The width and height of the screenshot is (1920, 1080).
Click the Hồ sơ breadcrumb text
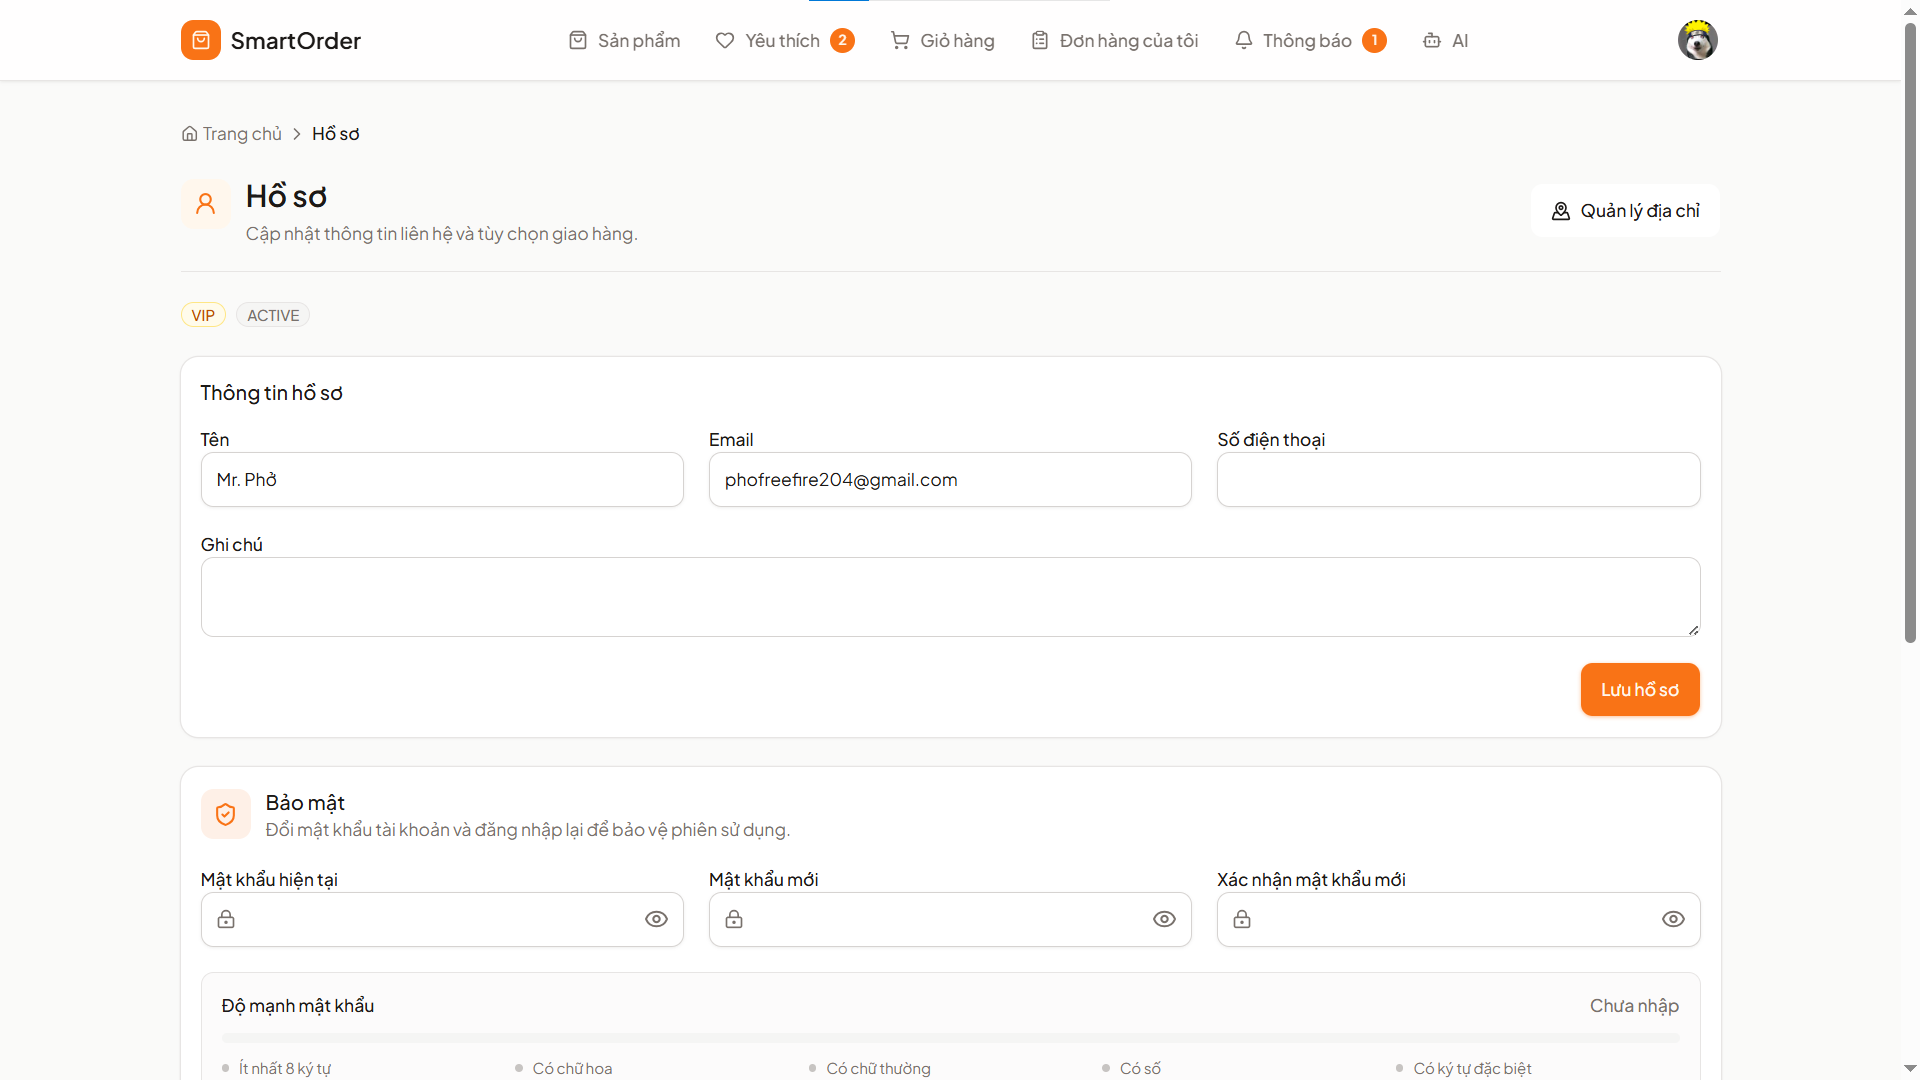coord(336,134)
